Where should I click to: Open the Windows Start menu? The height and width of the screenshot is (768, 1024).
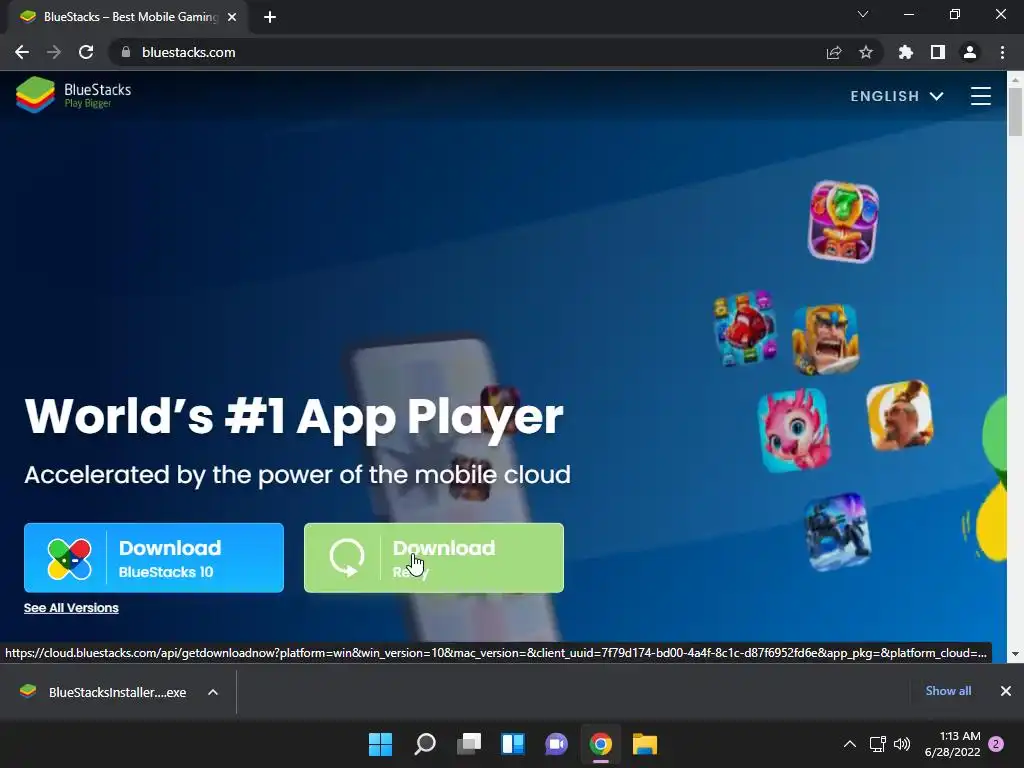click(381, 744)
